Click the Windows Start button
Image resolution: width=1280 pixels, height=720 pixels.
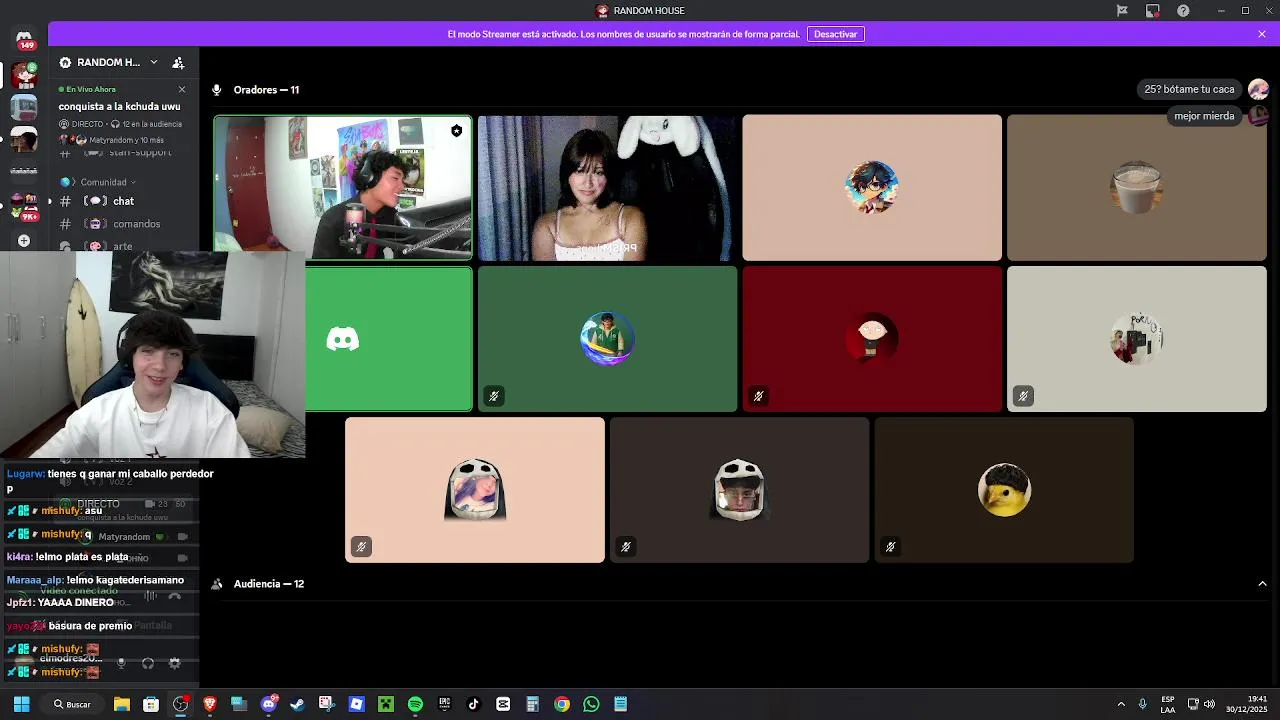(x=21, y=704)
